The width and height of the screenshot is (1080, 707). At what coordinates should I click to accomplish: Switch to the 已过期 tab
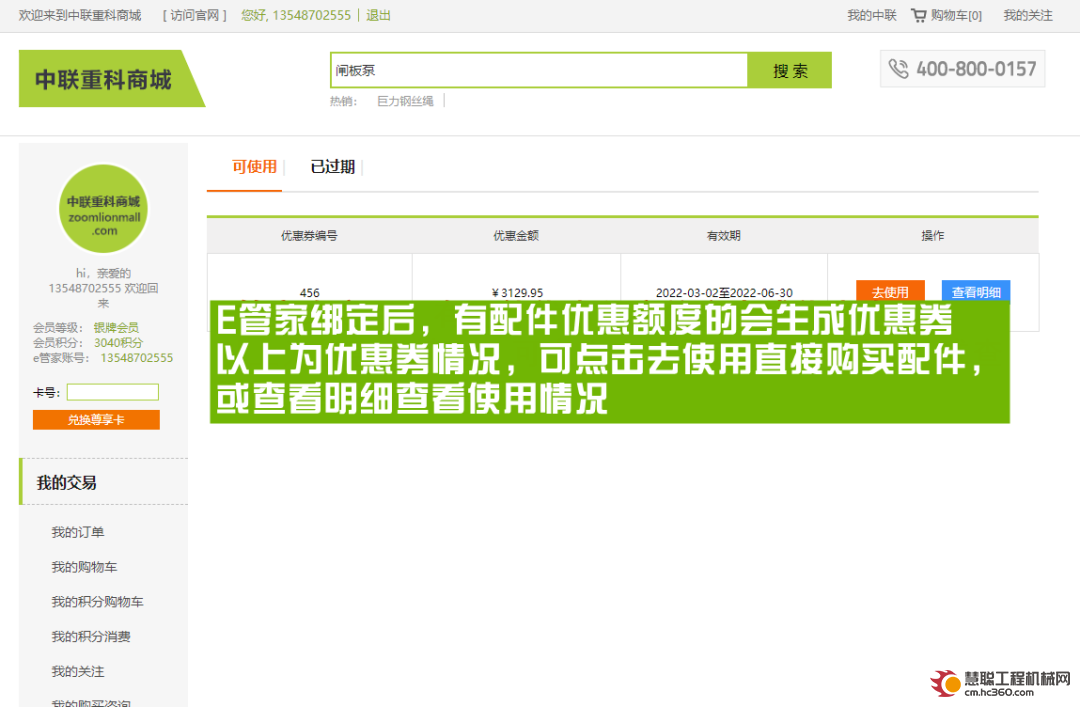pos(333,167)
